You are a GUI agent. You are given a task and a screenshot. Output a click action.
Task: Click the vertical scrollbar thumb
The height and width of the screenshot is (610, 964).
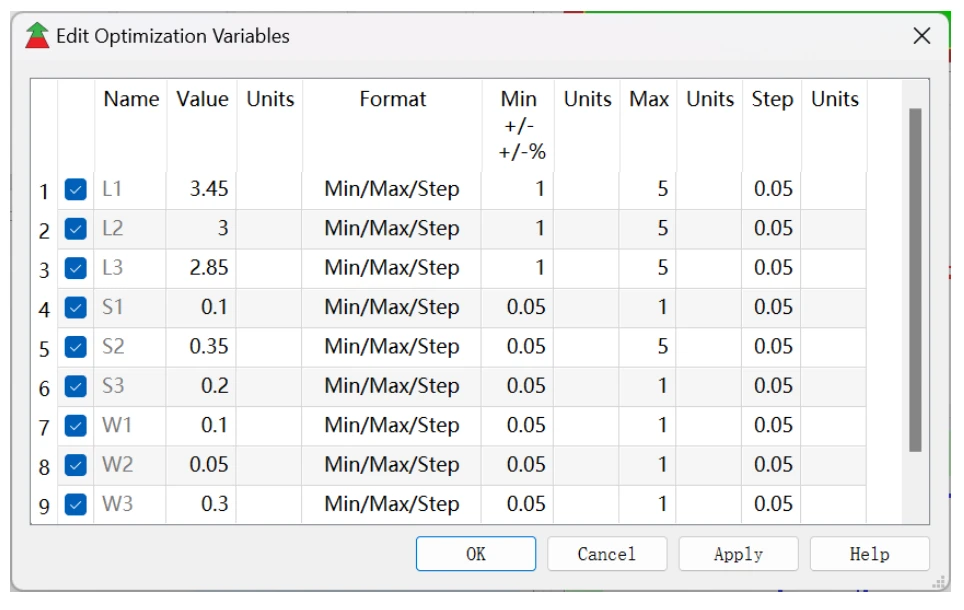(x=914, y=280)
